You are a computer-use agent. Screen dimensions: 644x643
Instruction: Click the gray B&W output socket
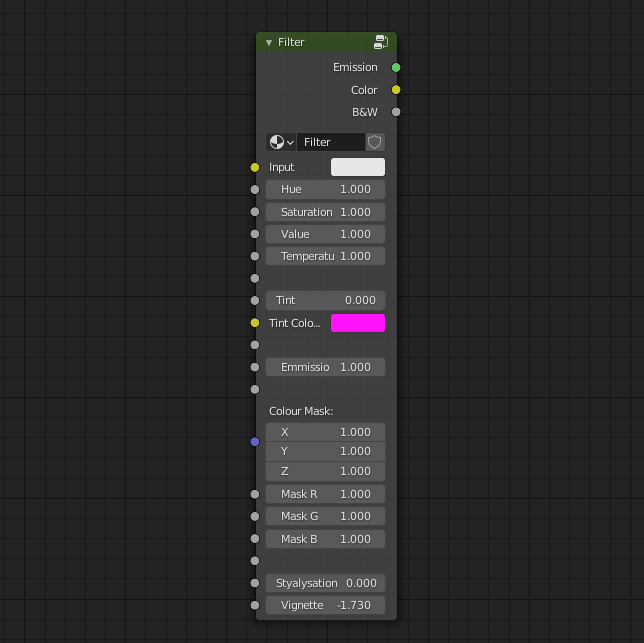(396, 112)
